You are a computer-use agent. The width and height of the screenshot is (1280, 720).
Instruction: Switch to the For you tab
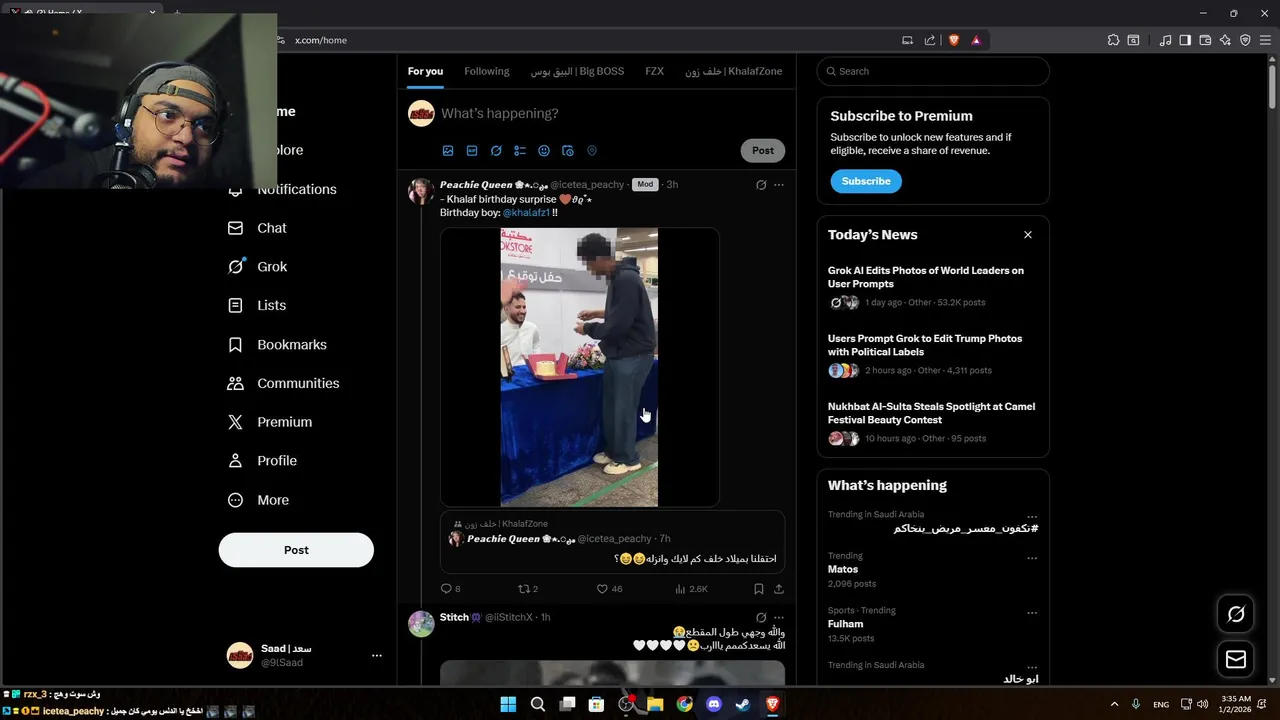click(425, 71)
